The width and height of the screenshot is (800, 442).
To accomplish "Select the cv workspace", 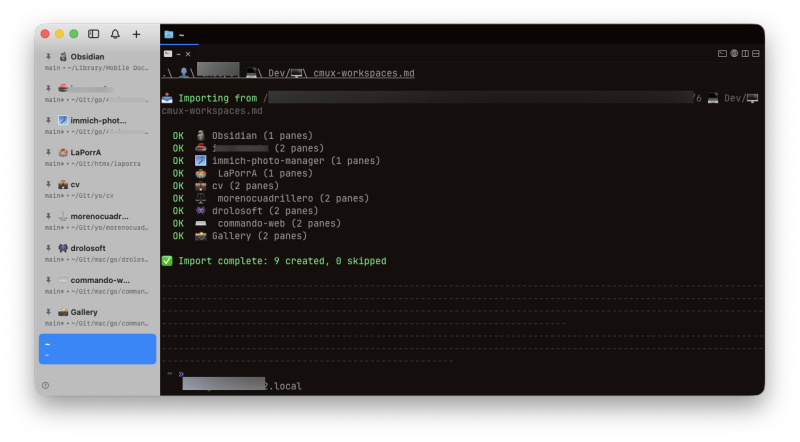I will pyautogui.click(x=98, y=190).
